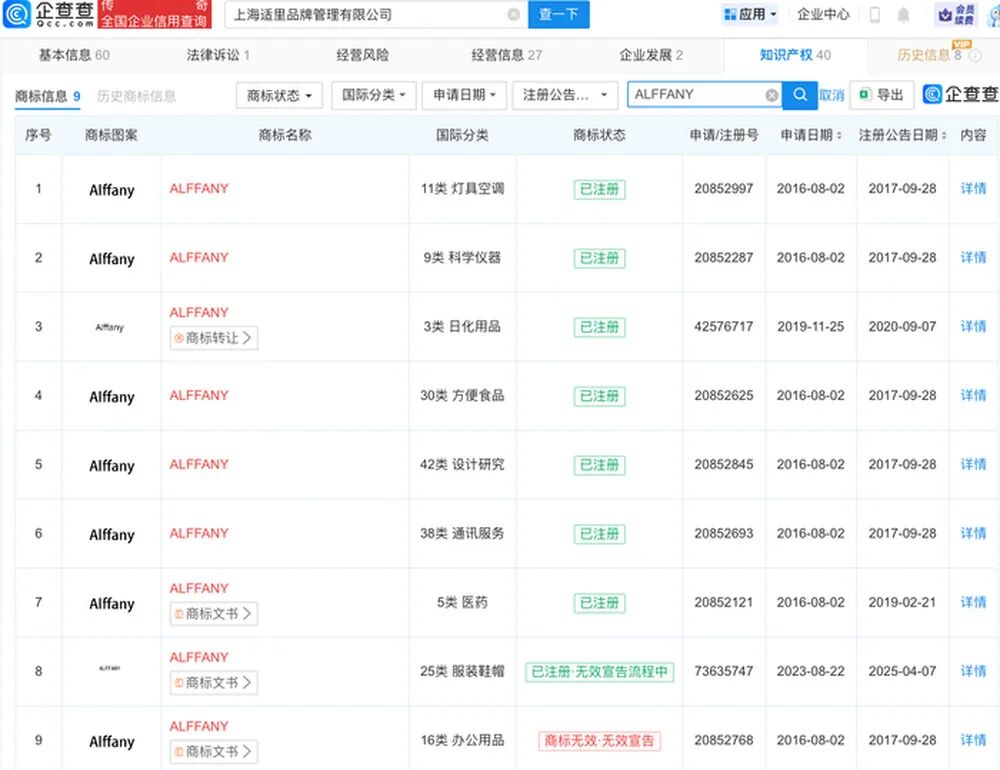This screenshot has width=1000, height=770.
Task: Click tiny trademark image in row 8
Action: [x=110, y=669]
